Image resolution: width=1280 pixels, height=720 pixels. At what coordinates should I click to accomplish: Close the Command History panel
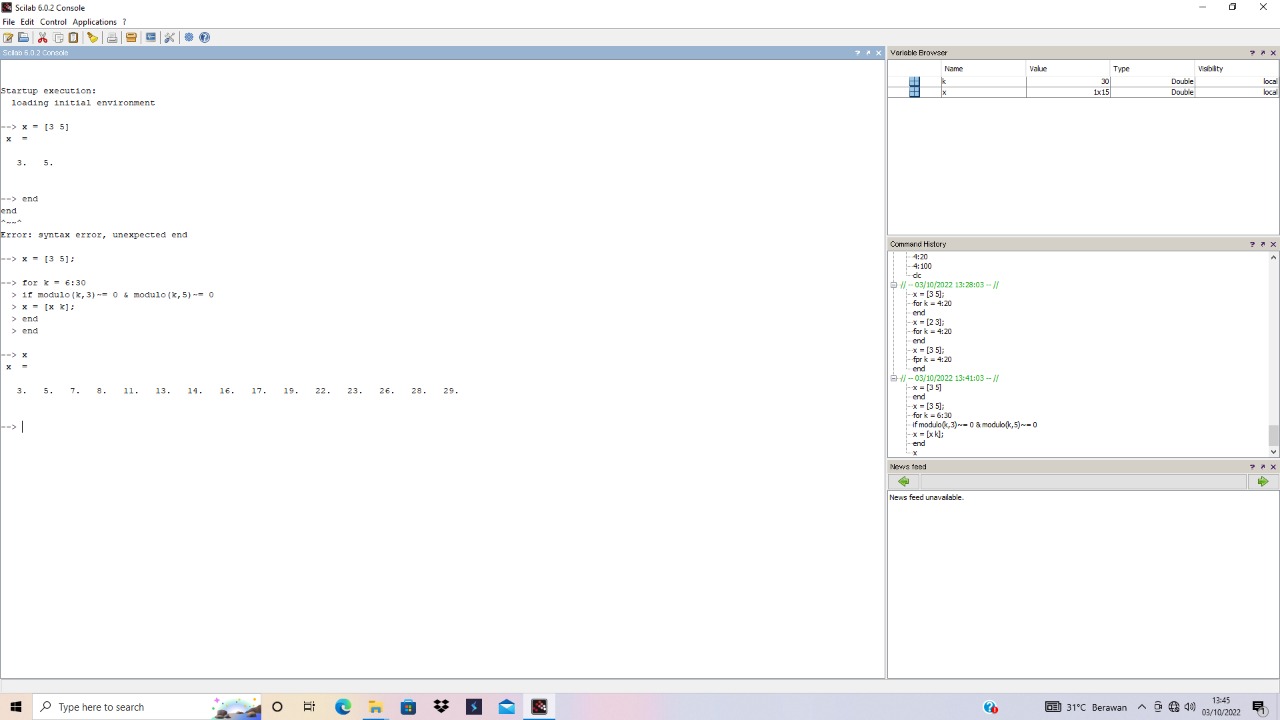(x=1273, y=244)
